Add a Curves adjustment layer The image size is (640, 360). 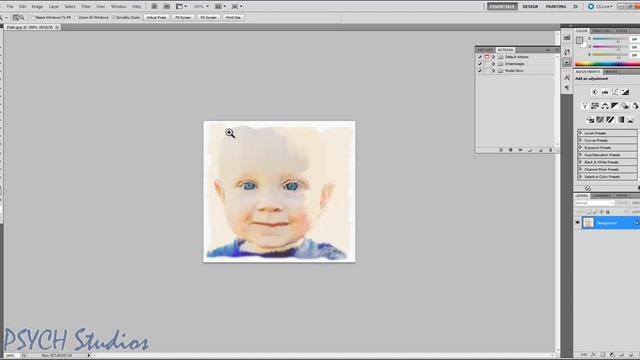(x=615, y=92)
